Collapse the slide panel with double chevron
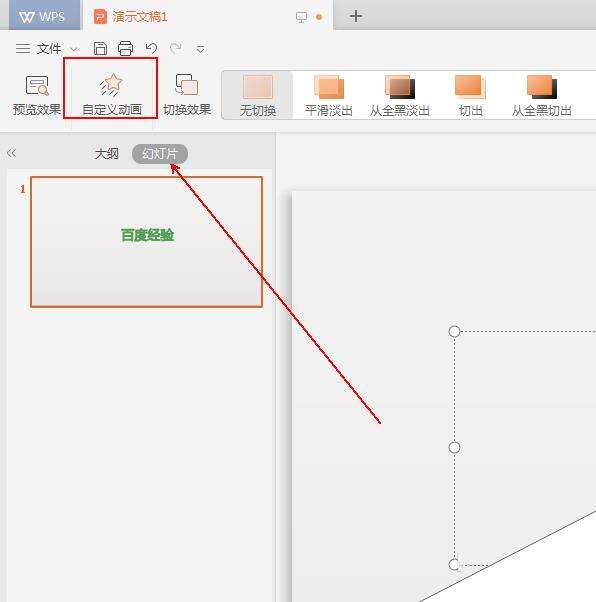596x602 pixels. click(x=12, y=153)
